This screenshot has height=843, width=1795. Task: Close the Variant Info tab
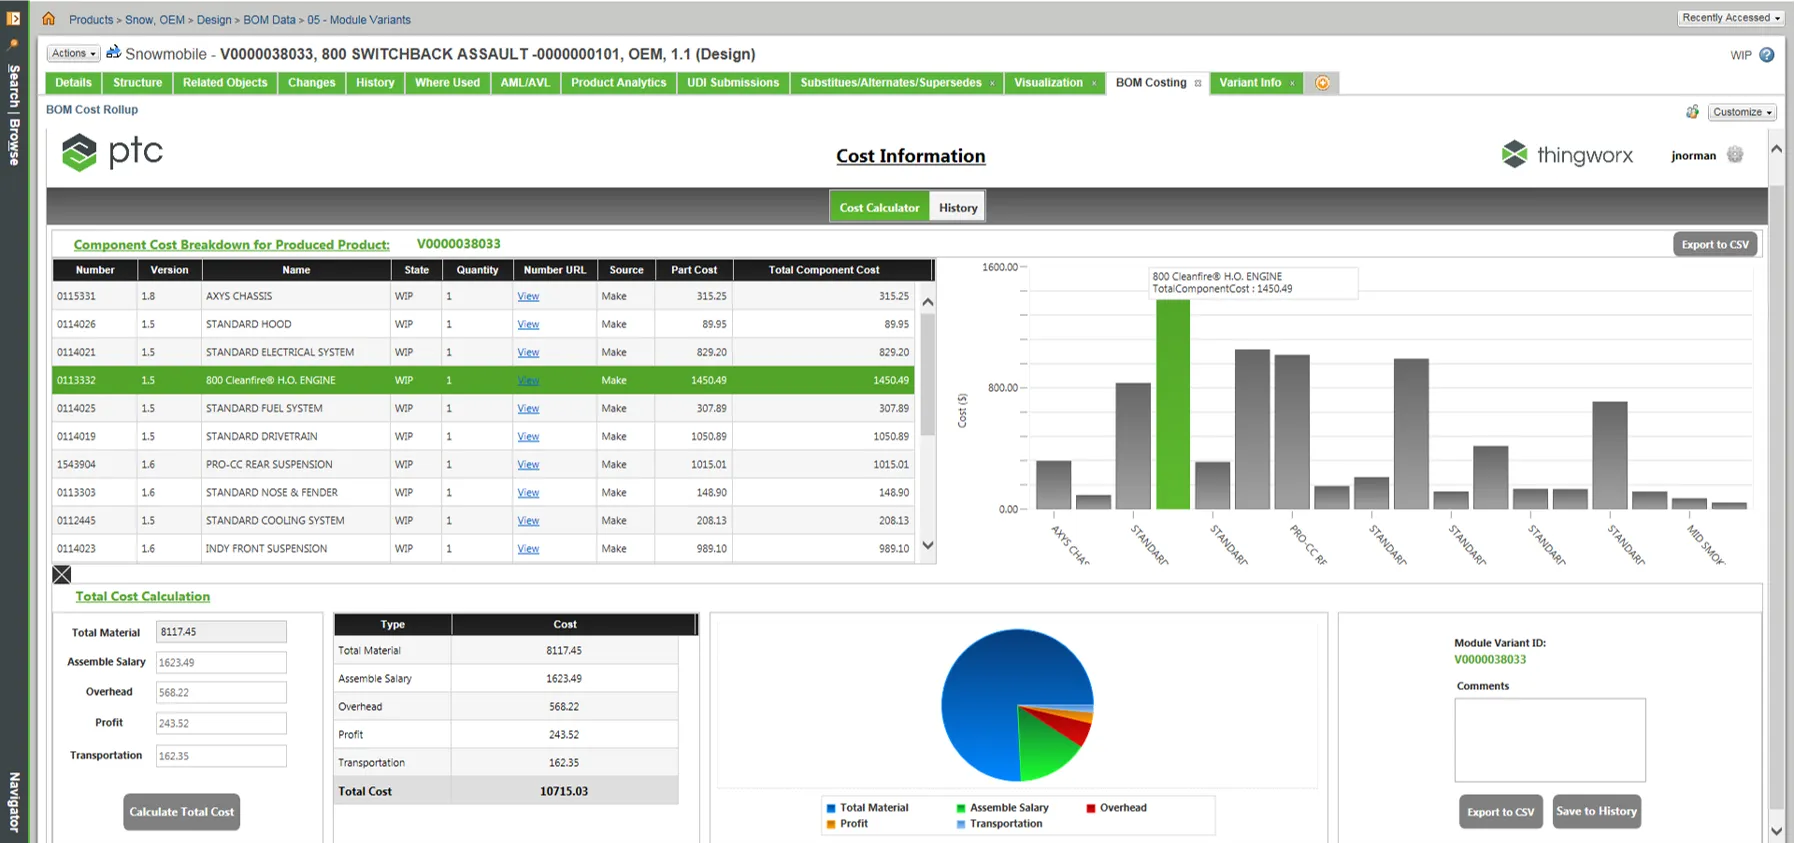click(x=1292, y=83)
